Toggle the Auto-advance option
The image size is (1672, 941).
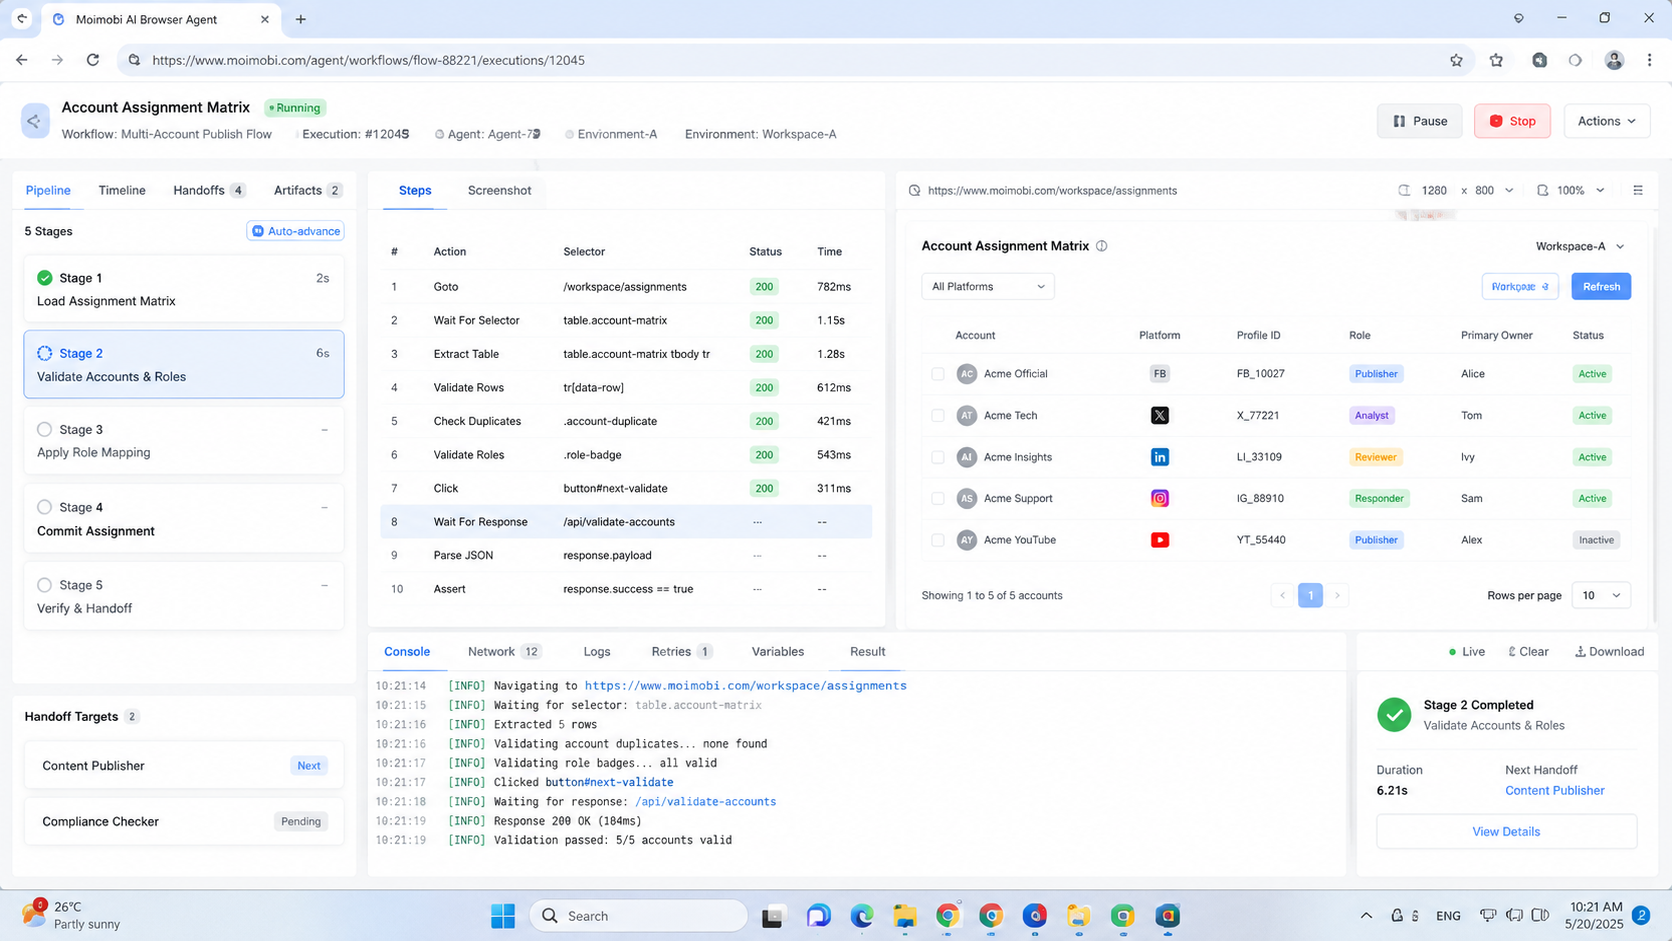pos(296,231)
